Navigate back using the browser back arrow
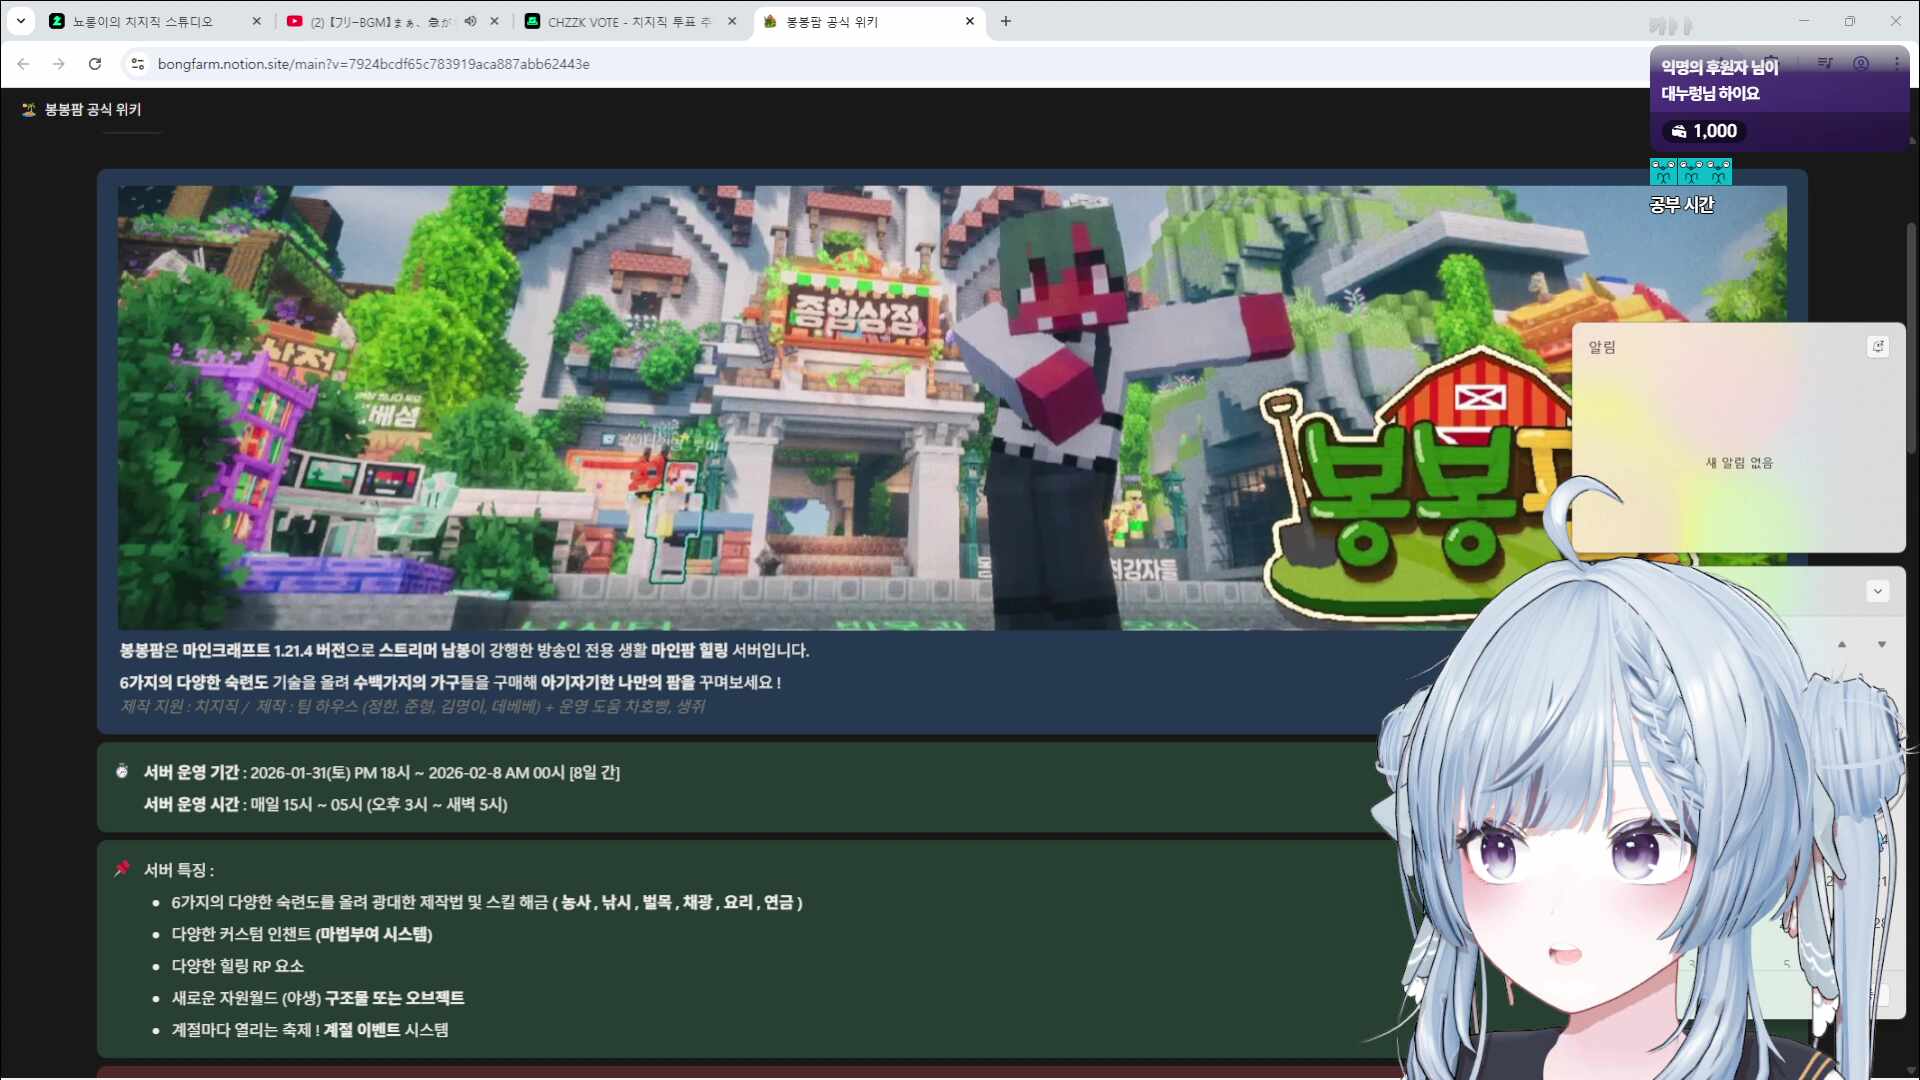Screen dimensions: 1920x1080 point(22,63)
